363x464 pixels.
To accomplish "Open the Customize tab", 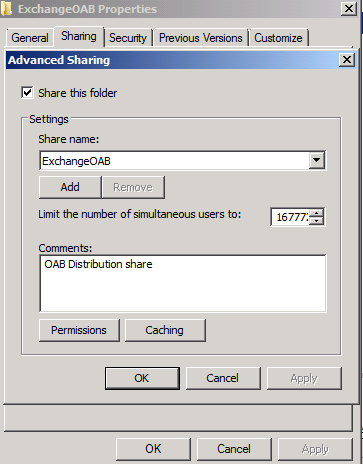I will (278, 38).
